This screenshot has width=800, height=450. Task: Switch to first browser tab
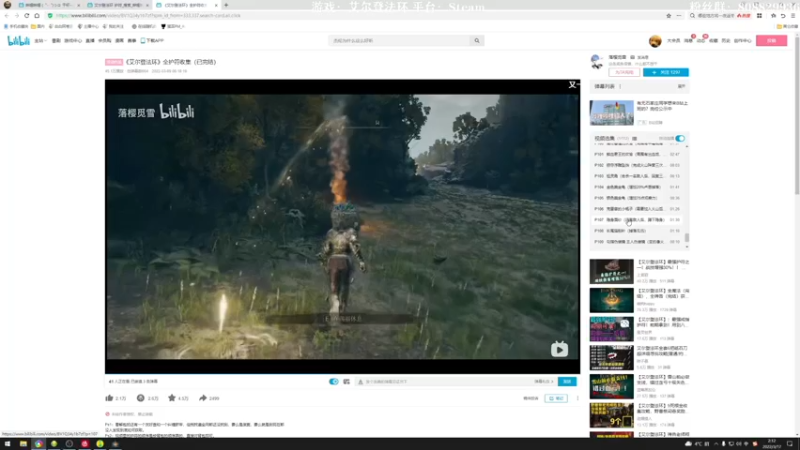(x=47, y=5)
